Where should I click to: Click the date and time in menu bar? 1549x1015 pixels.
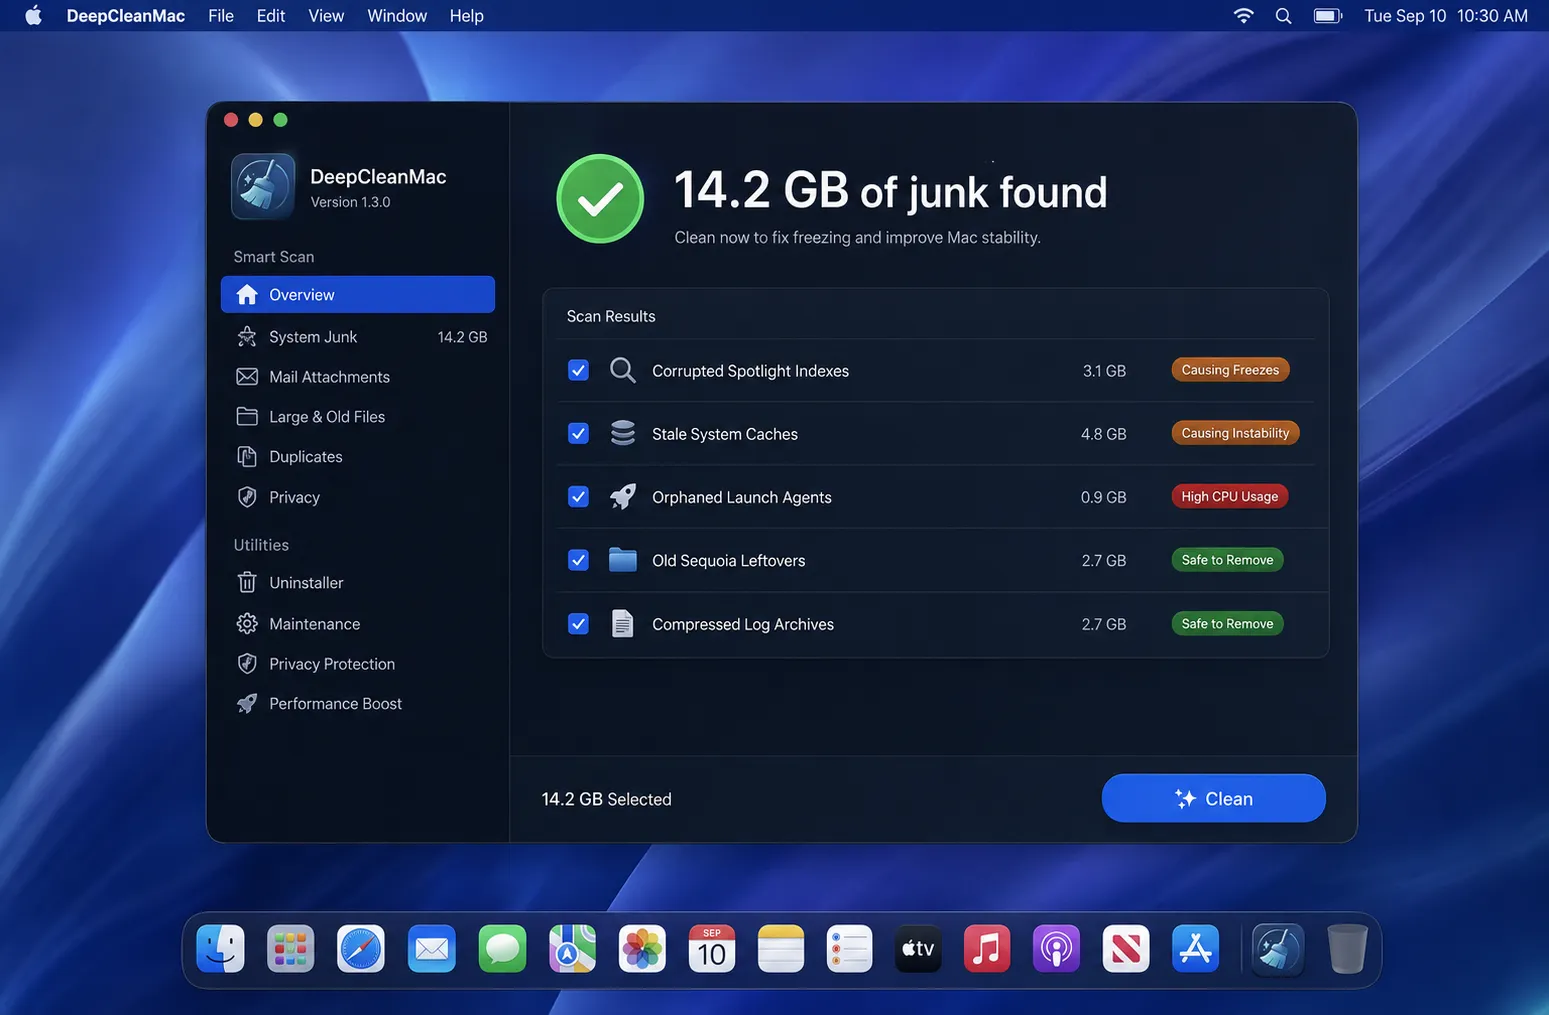[x=1446, y=16]
